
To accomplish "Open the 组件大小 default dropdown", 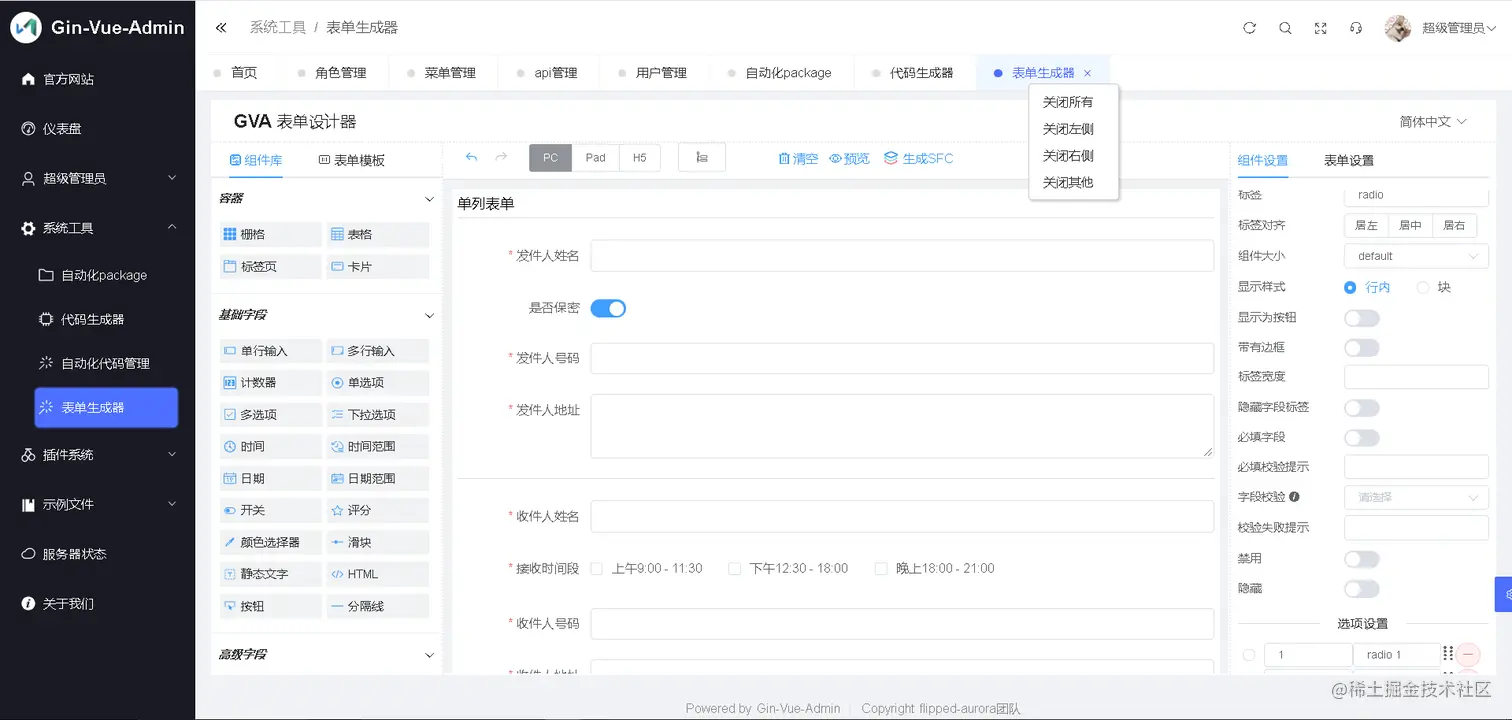I will point(1416,256).
